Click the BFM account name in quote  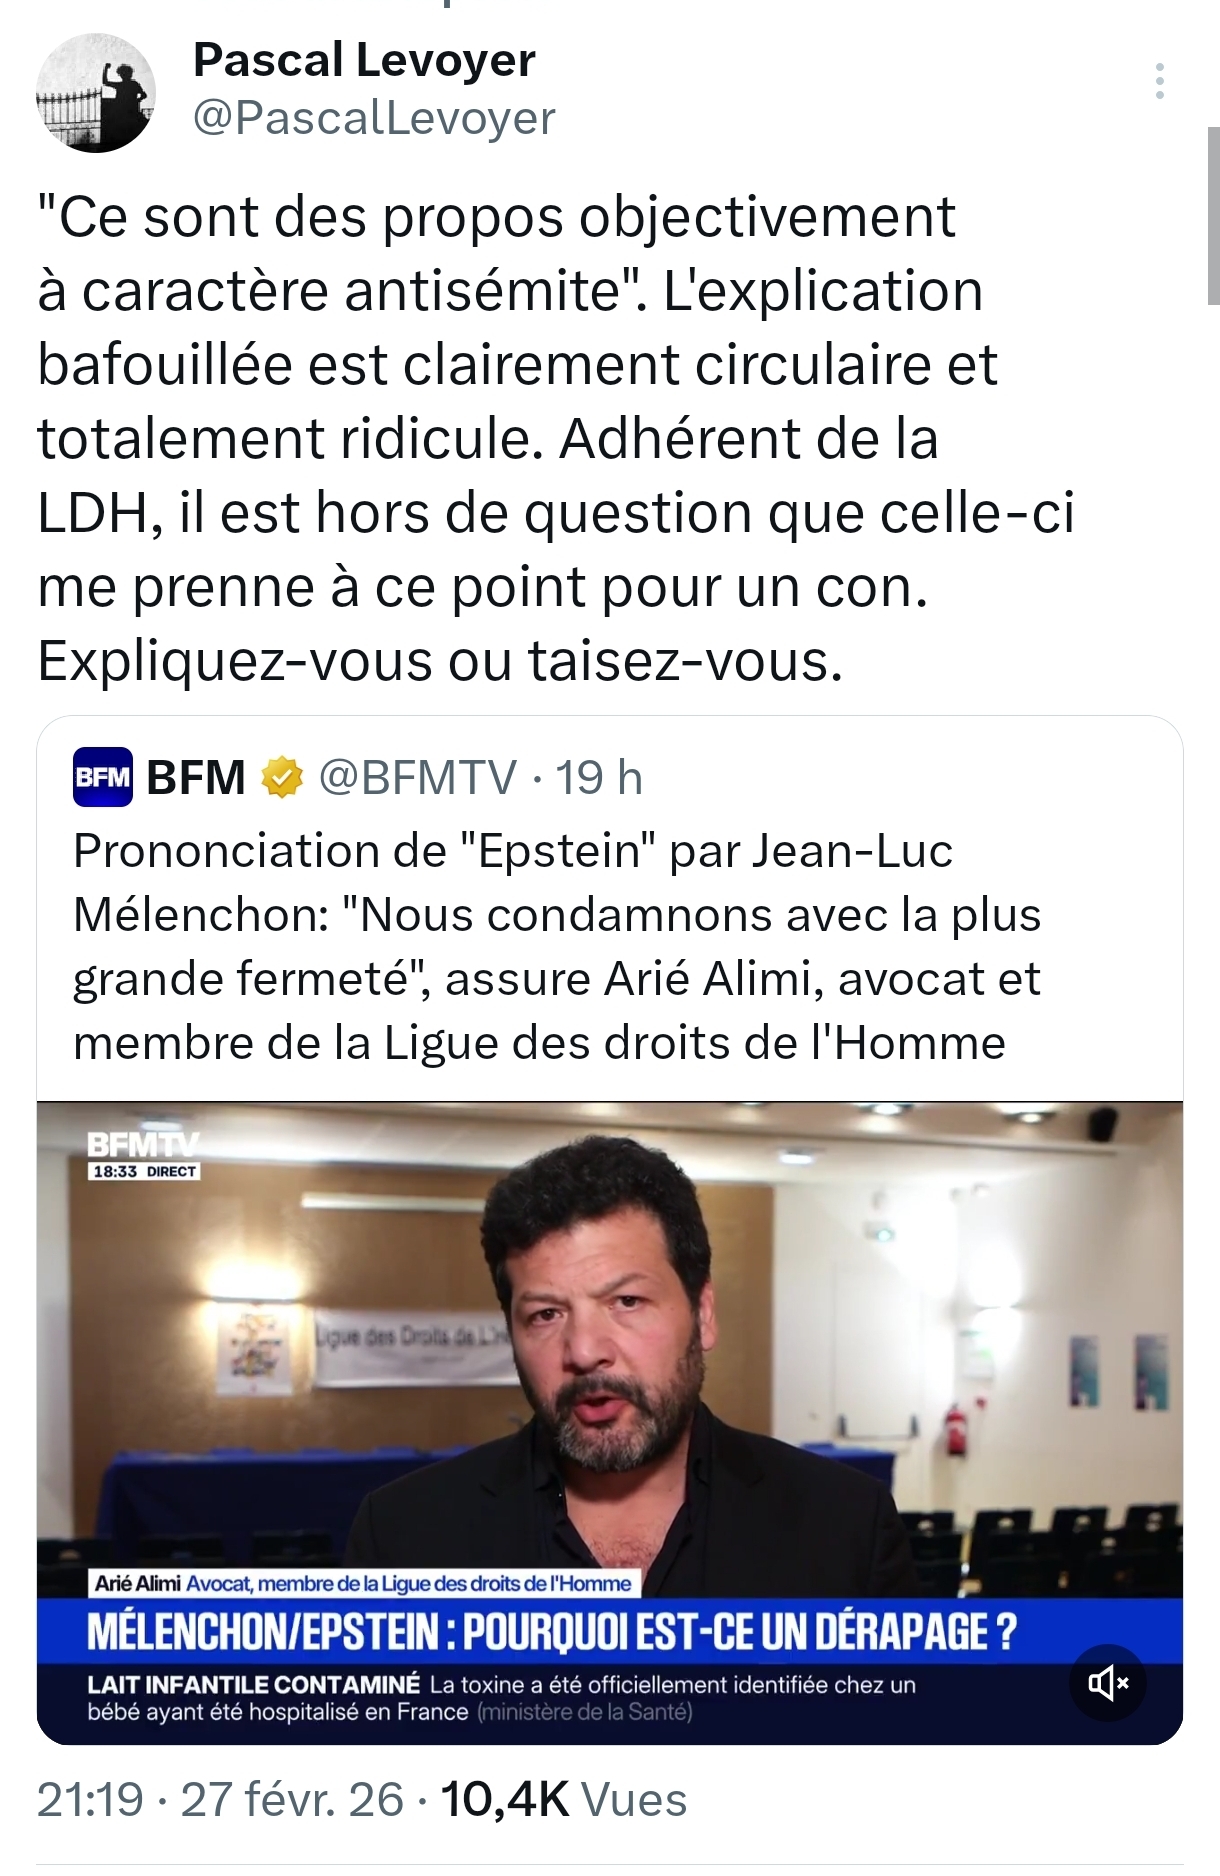(x=196, y=778)
